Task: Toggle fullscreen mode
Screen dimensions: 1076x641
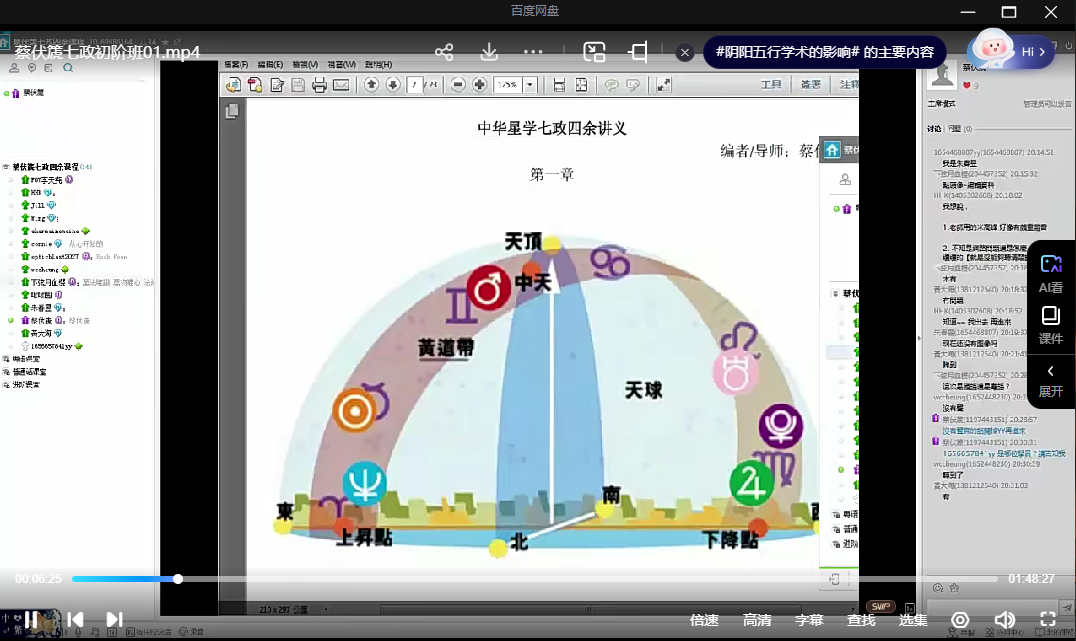Action: coord(1047,620)
